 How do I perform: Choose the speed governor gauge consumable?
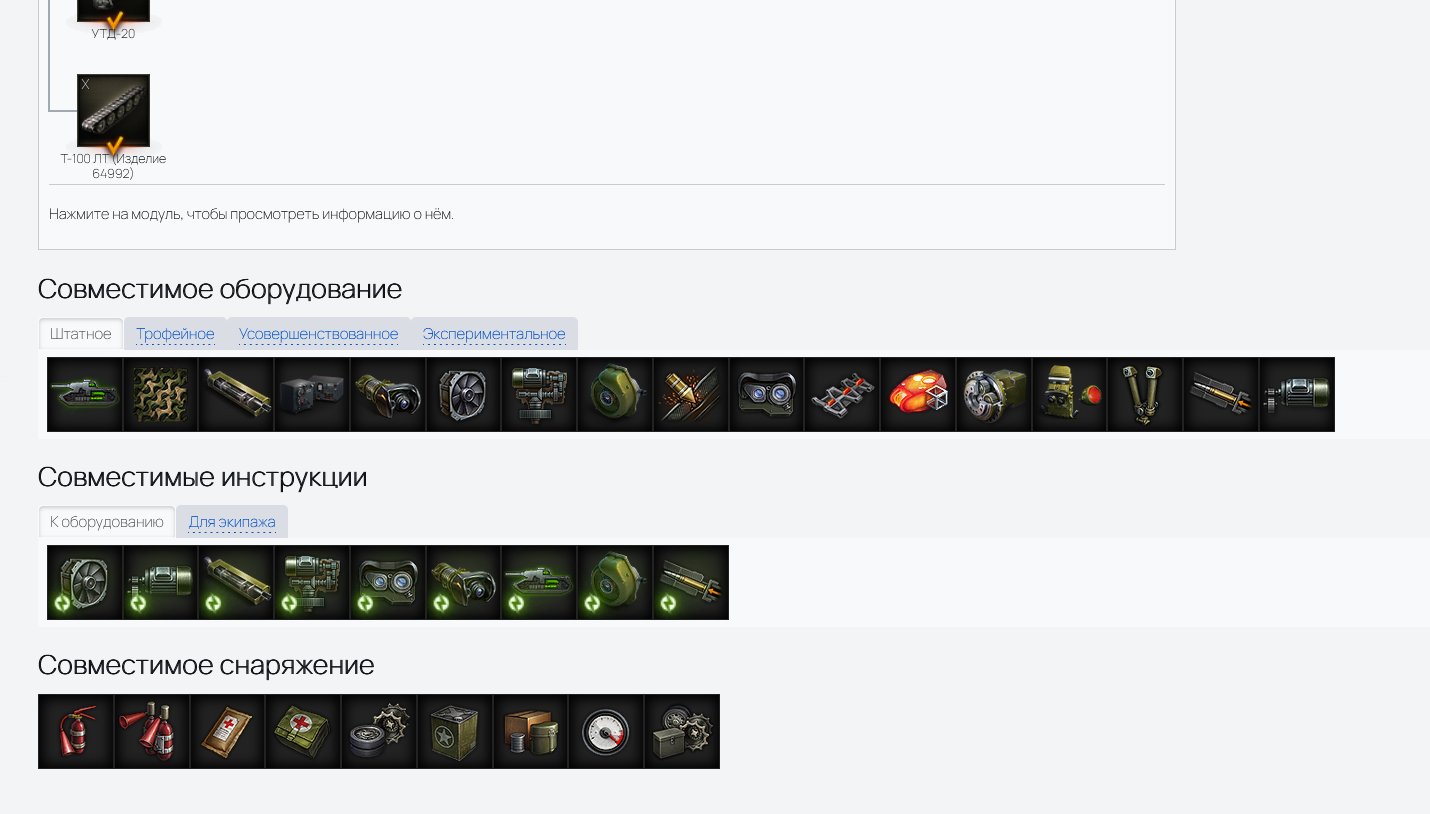click(606, 732)
